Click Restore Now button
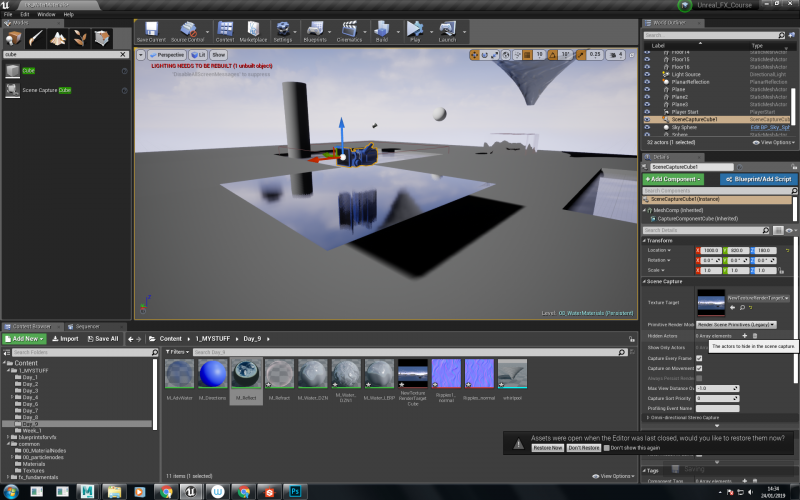Image resolution: width=800 pixels, height=500 pixels. click(x=547, y=448)
